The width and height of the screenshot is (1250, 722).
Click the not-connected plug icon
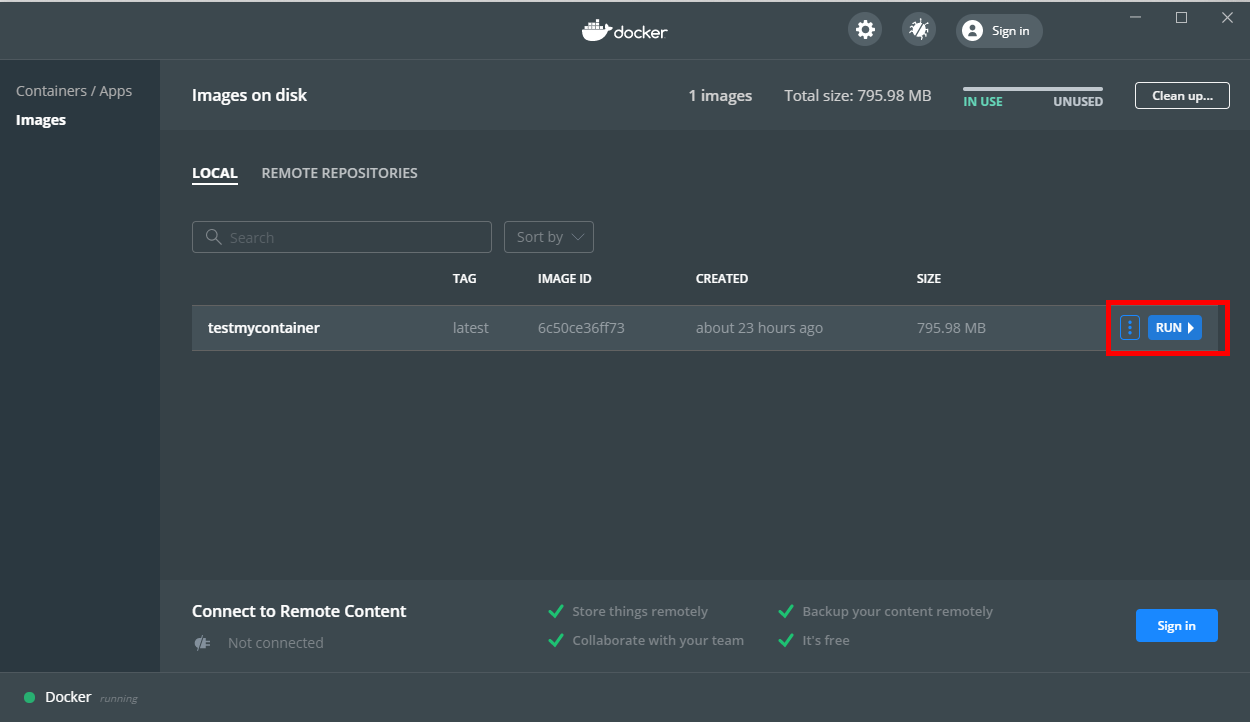(x=202, y=643)
